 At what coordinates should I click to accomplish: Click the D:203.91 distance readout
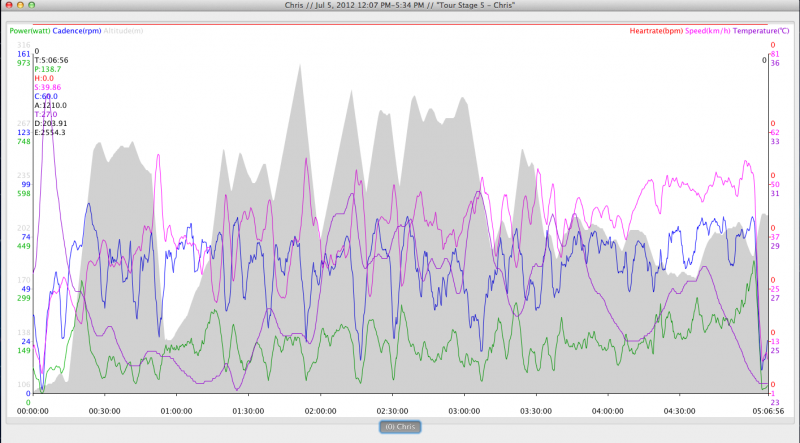(x=51, y=123)
